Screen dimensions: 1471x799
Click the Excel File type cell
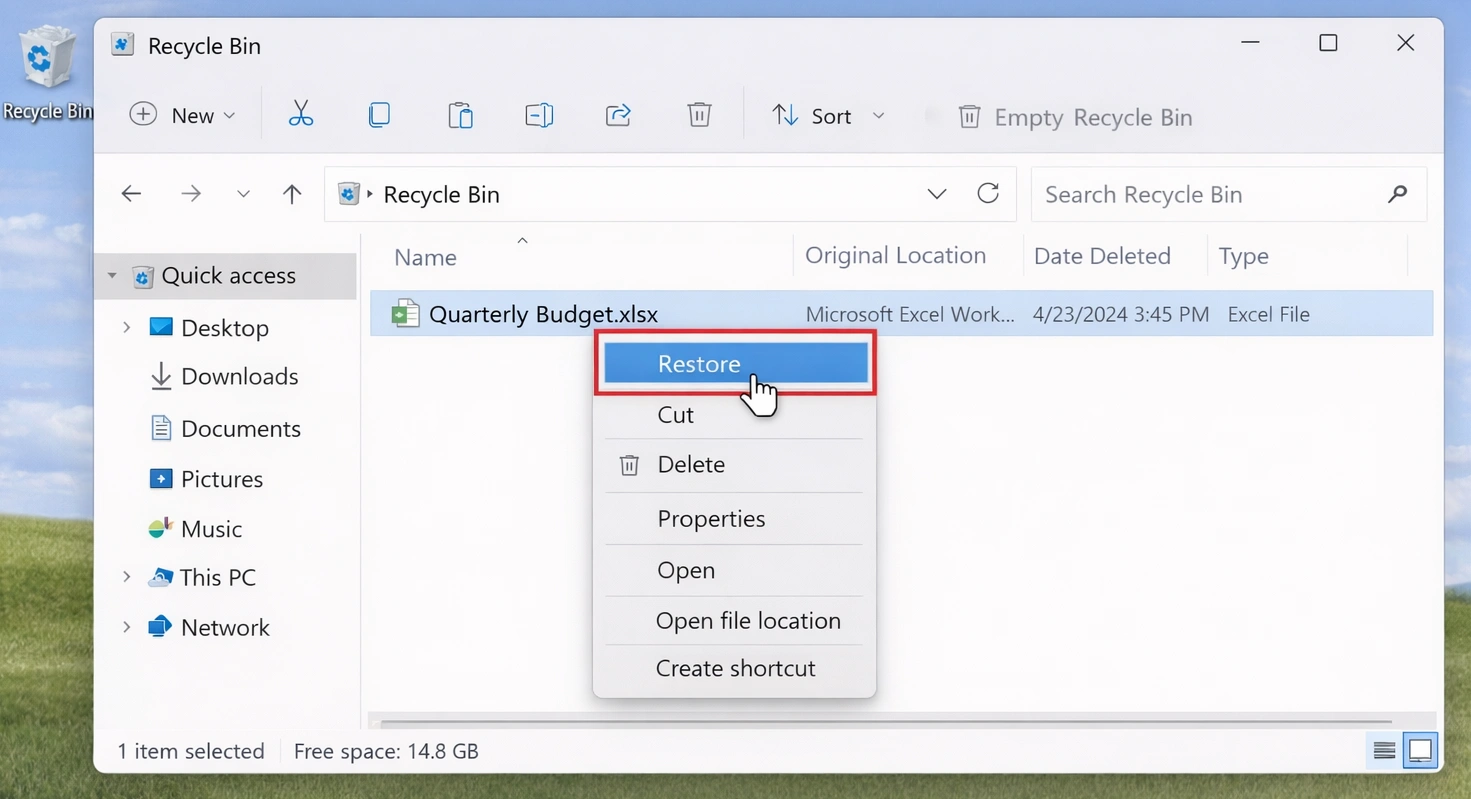pos(1268,314)
